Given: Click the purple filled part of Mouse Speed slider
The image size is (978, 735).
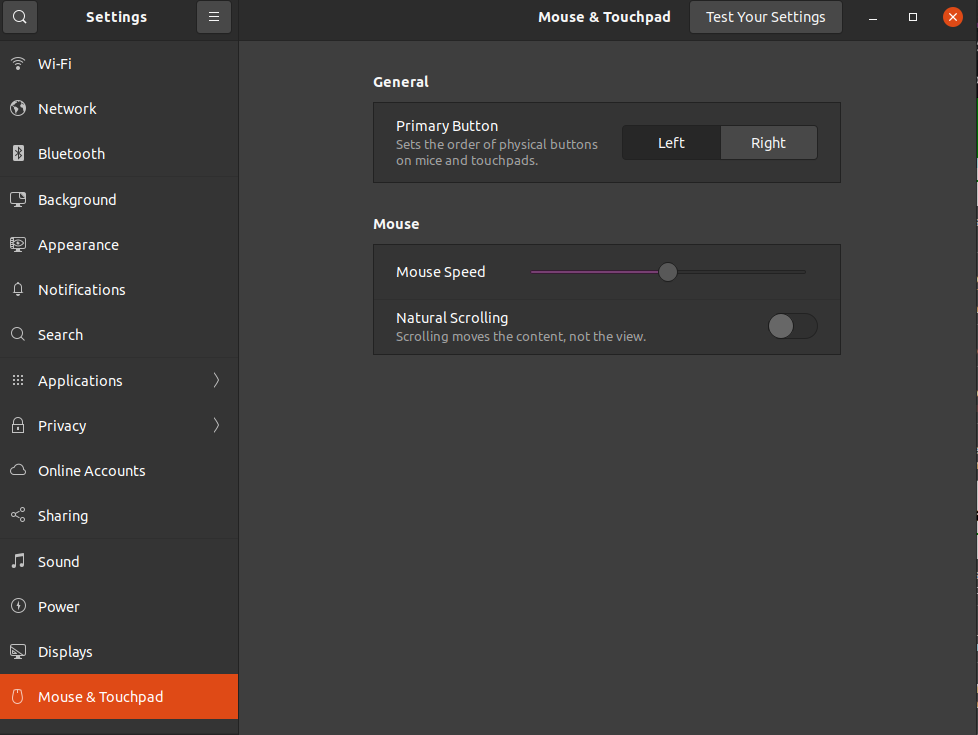Looking at the screenshot, I should click(x=594, y=272).
